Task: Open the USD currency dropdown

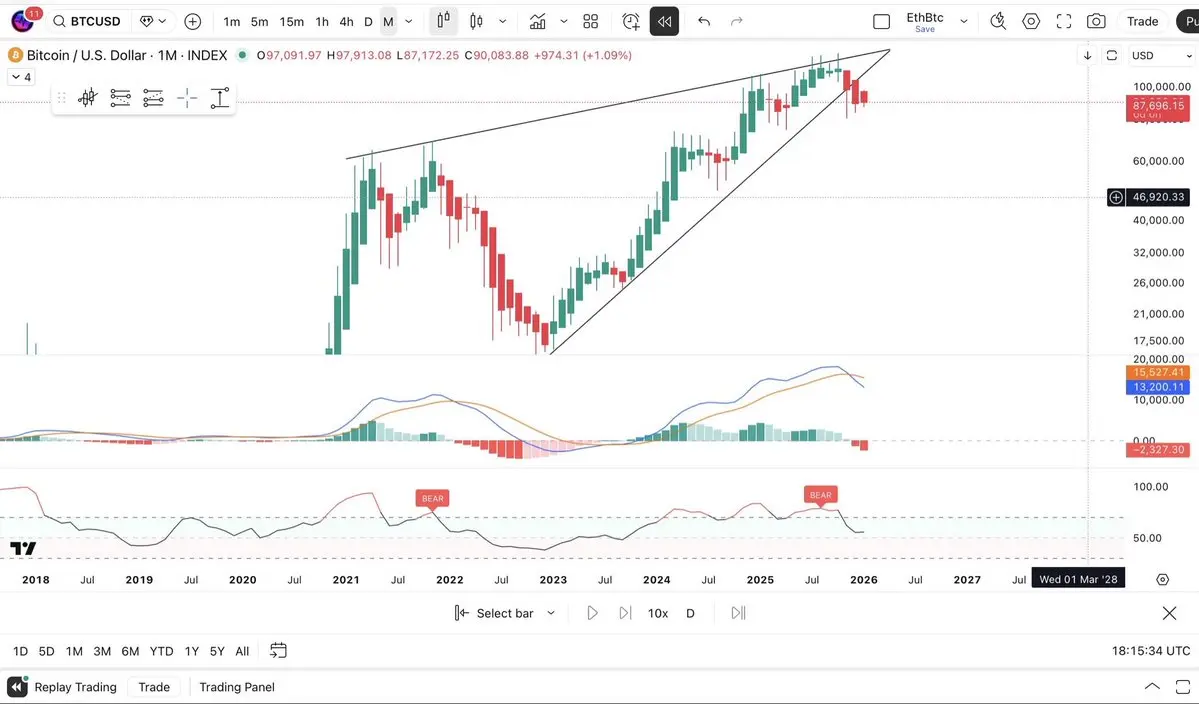Action: click(1162, 55)
